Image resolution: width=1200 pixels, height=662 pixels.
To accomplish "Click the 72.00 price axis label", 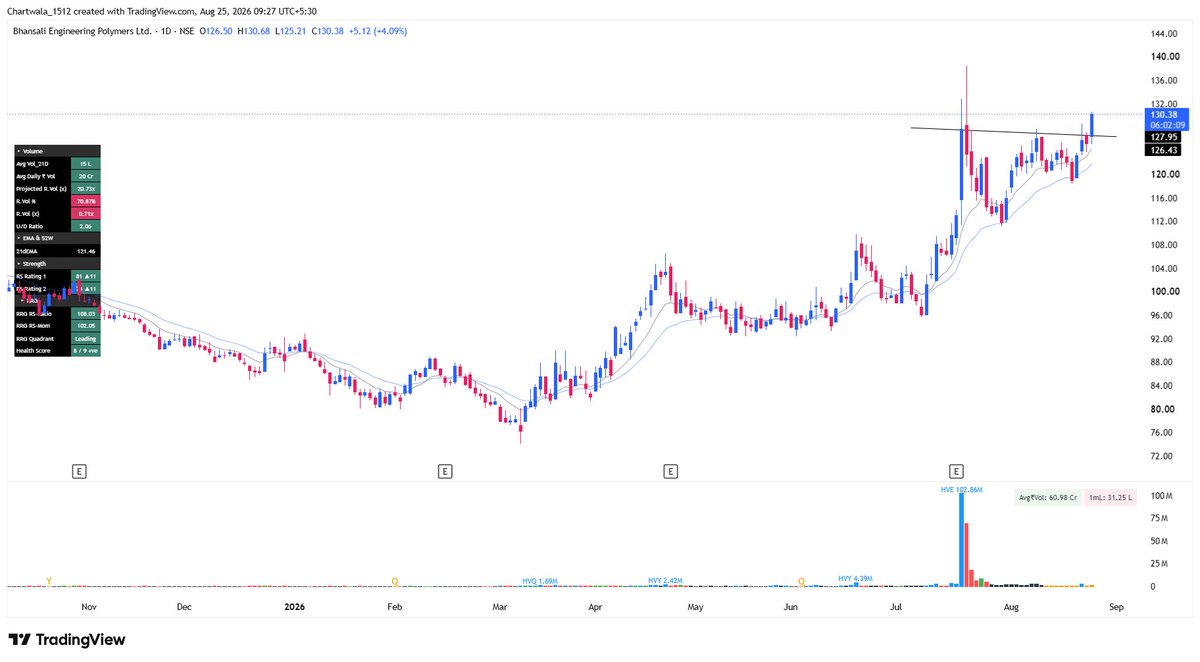I will click(1162, 456).
